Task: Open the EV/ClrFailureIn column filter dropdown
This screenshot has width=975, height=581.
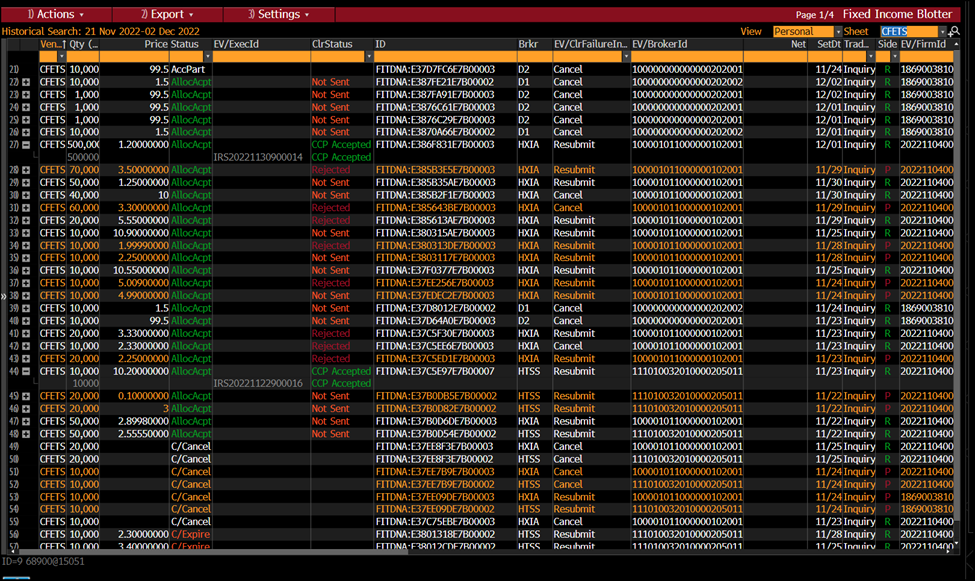Action: 626,57
